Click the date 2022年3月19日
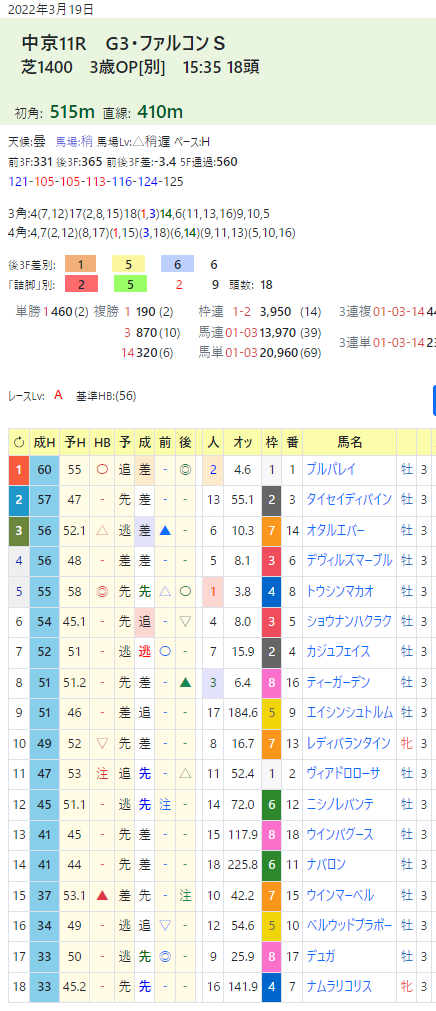436x1011 pixels. click(x=51, y=8)
